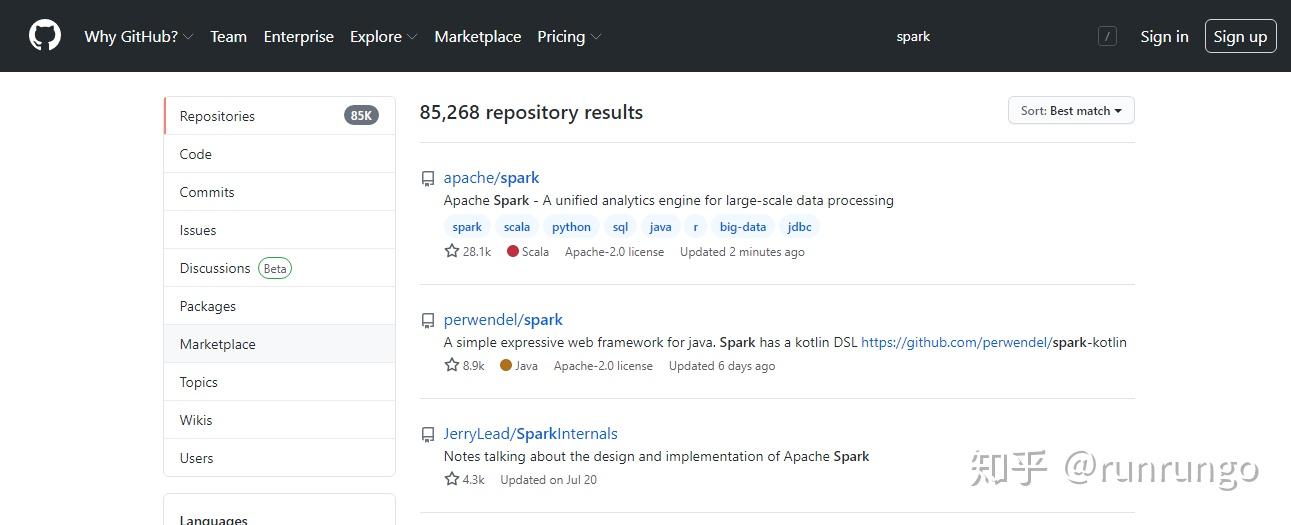The image size is (1291, 525).
Task: Expand the Why GitHub? menu
Action: (x=139, y=36)
